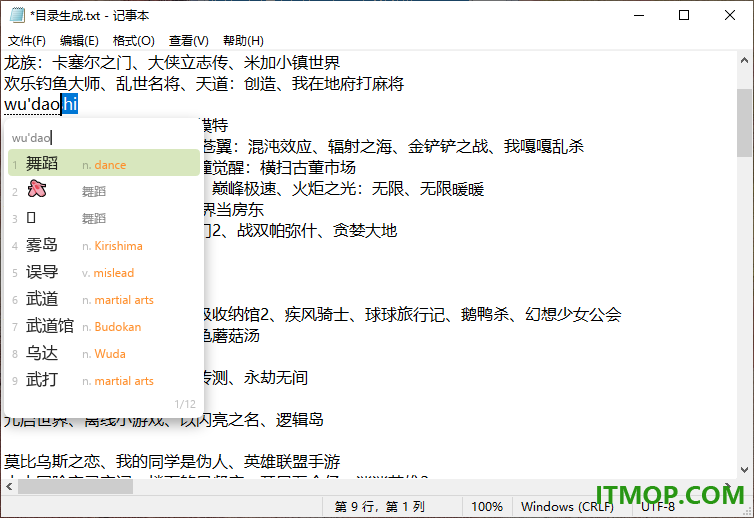Maximize the Notepad window
Viewport: 754px width, 518px height.
click(684, 15)
